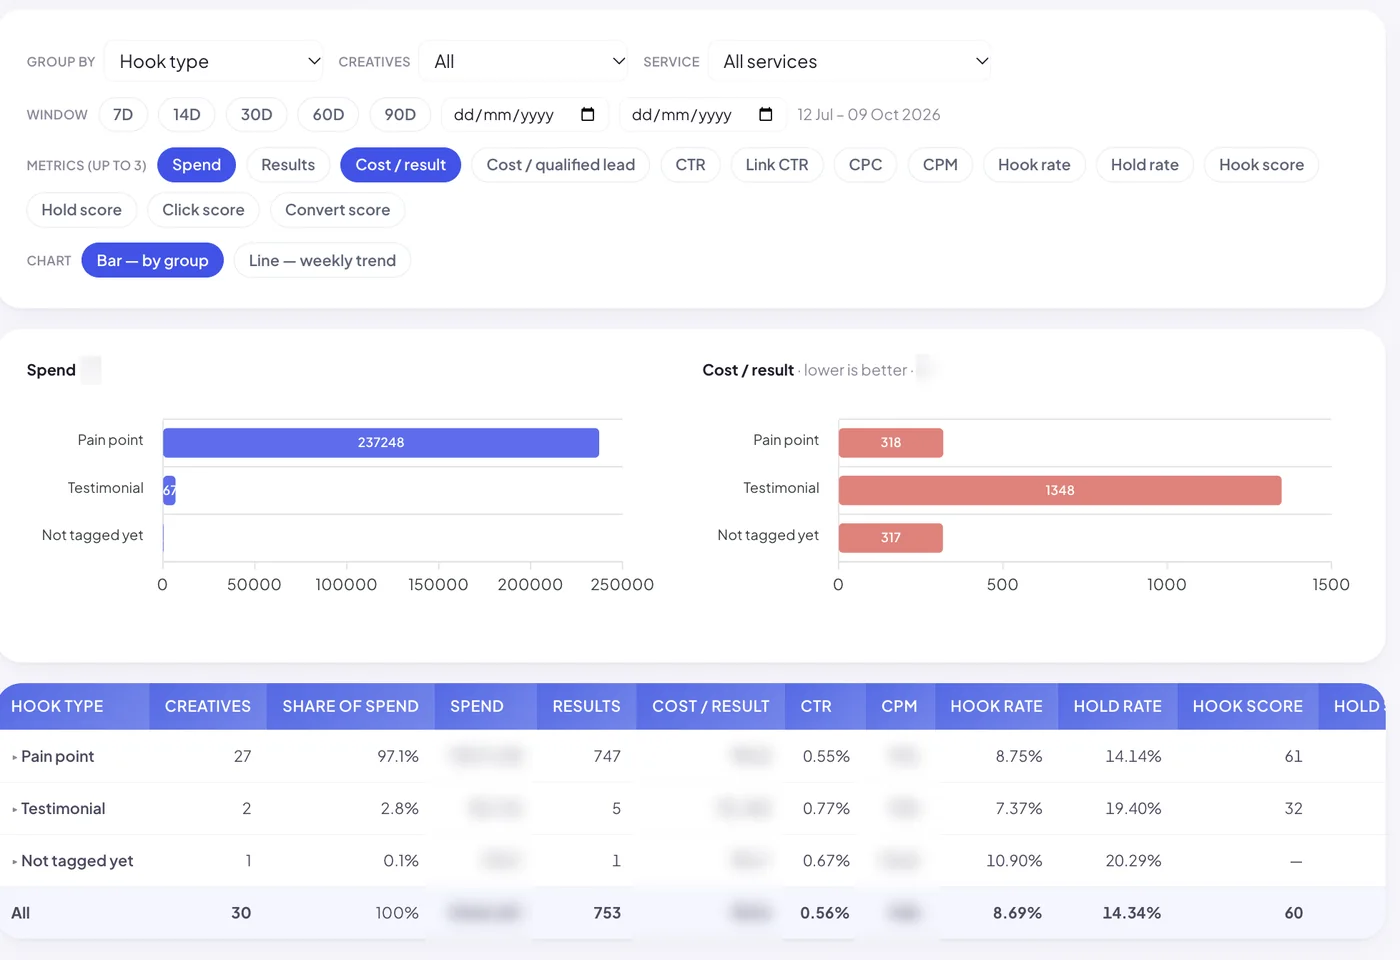Toggle the Cost / qualified lead metric
Viewport: 1400px width, 960px height.
[x=560, y=165]
